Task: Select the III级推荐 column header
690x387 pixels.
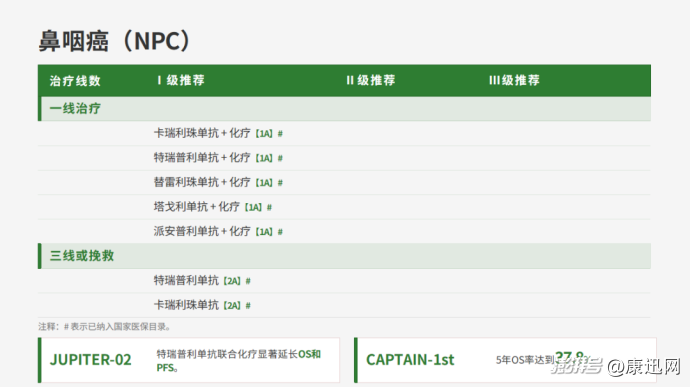Action: coord(514,80)
